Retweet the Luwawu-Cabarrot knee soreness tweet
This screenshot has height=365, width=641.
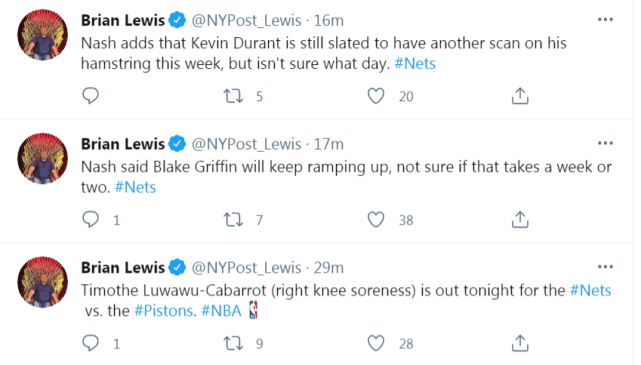(233, 343)
